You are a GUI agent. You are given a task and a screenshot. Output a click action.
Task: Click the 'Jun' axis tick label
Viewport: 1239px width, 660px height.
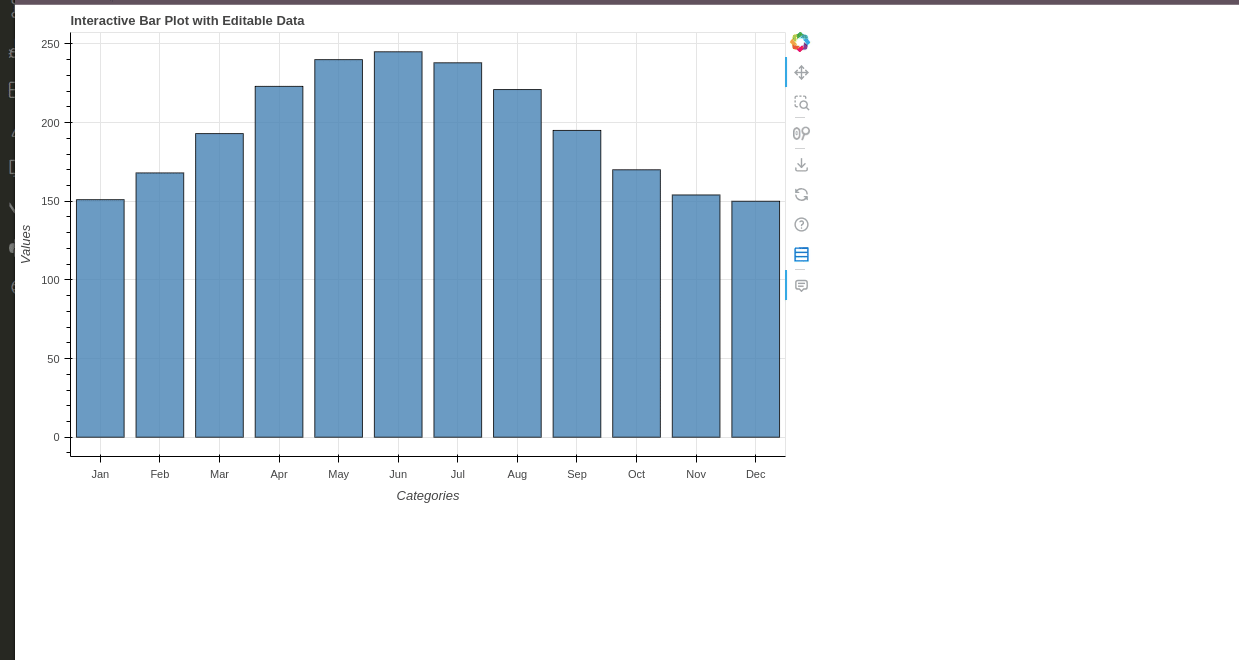coord(398,474)
